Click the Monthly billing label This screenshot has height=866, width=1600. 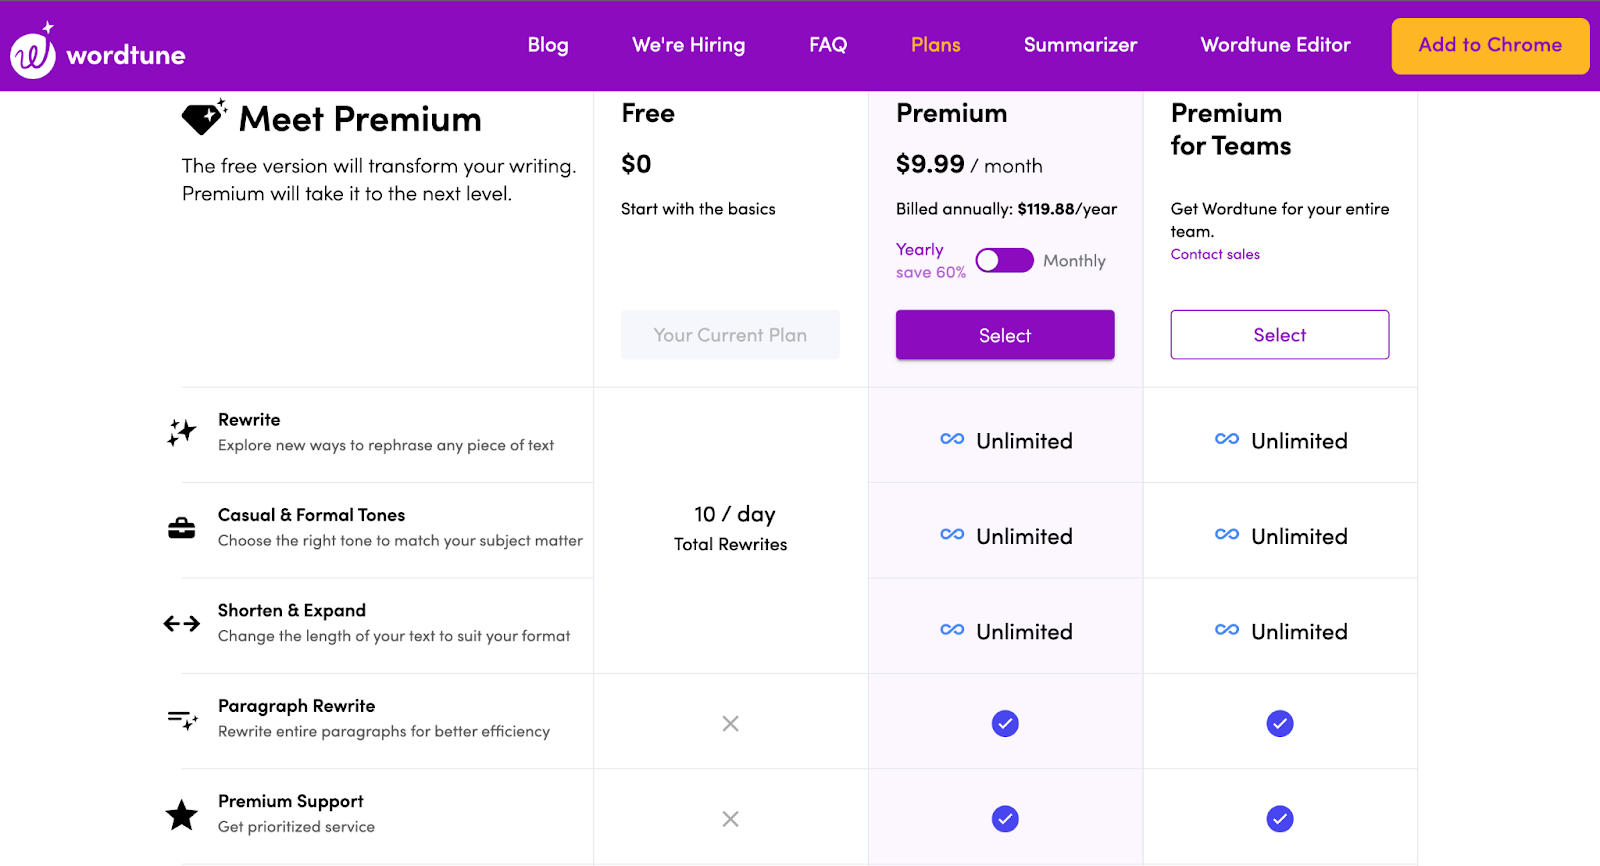(x=1074, y=261)
